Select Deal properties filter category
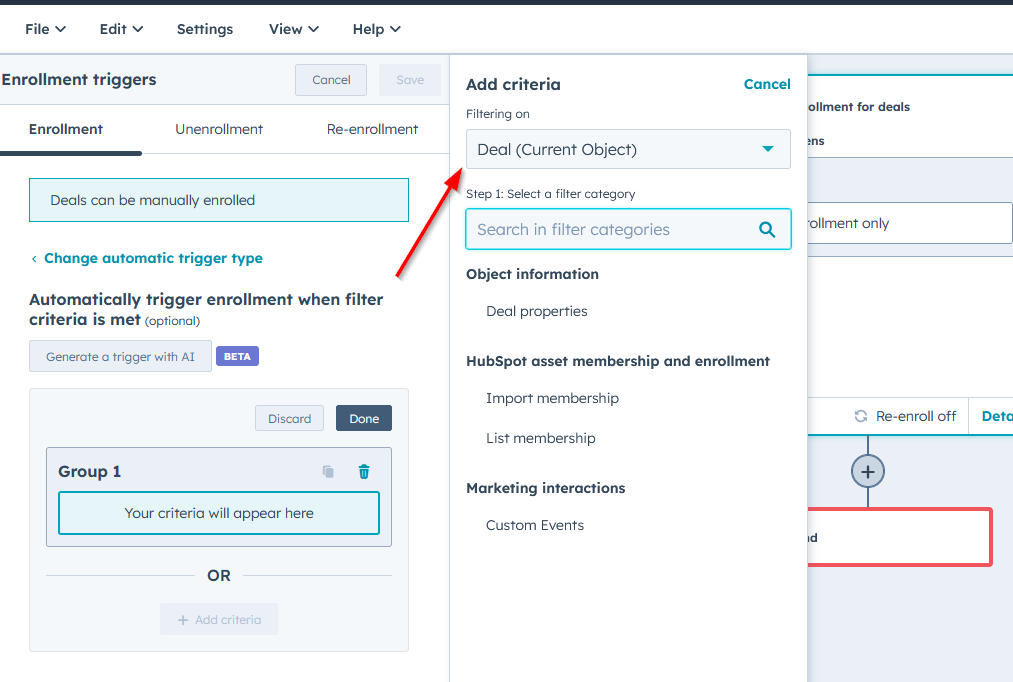 537,311
